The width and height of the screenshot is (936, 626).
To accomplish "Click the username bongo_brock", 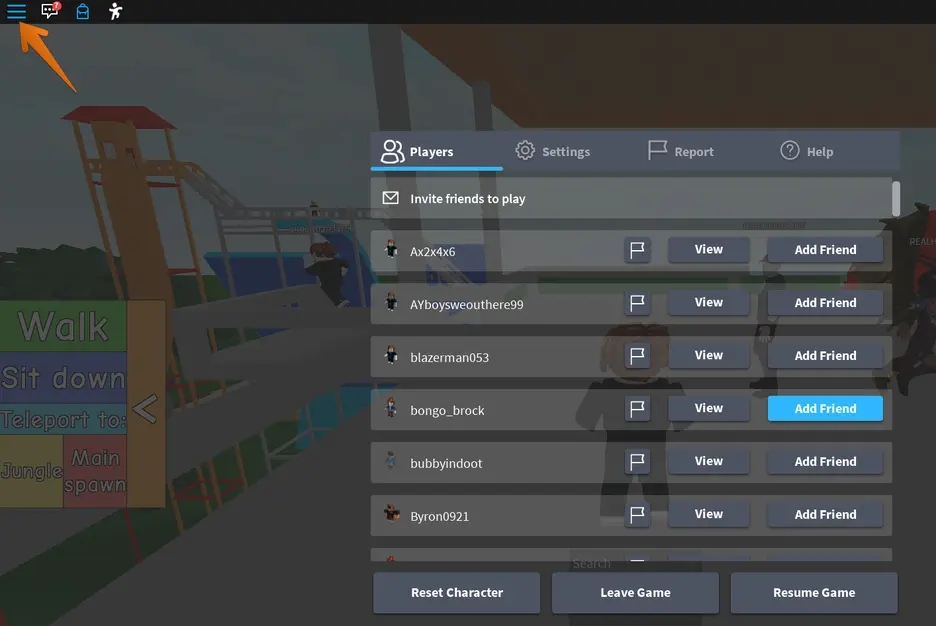I will [x=447, y=411].
